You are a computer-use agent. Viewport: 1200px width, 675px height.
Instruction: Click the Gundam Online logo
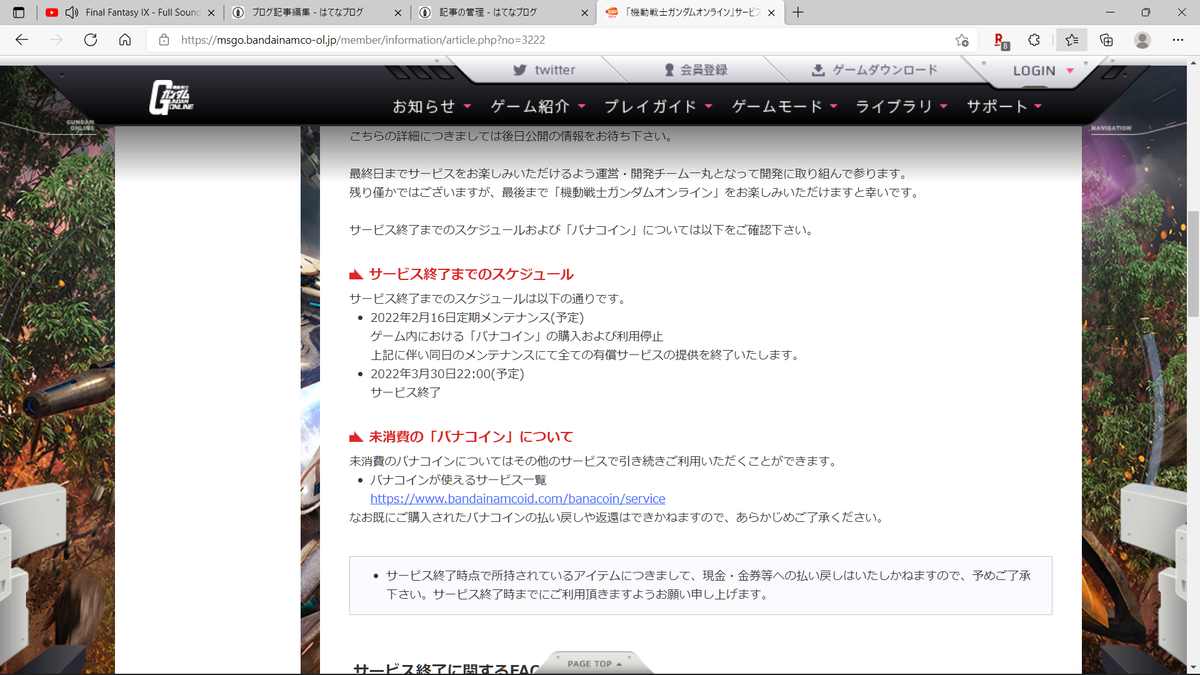(x=170, y=98)
